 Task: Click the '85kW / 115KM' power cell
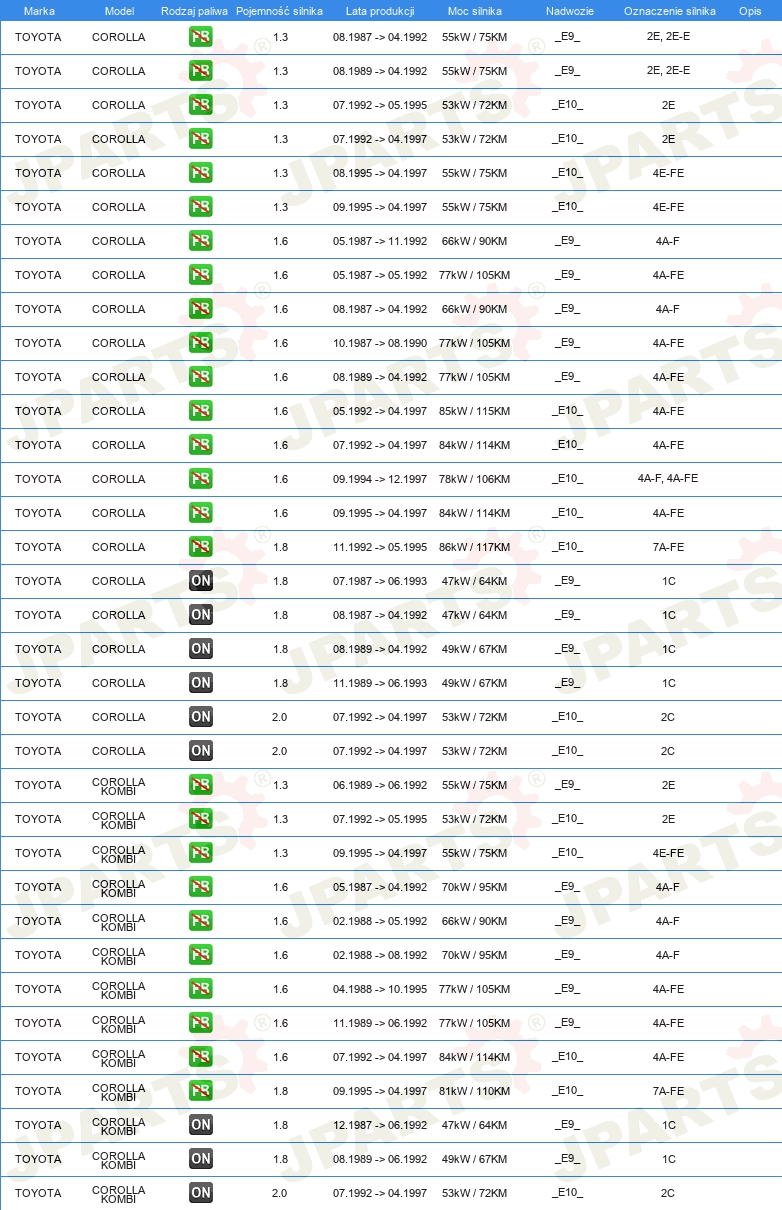click(475, 411)
